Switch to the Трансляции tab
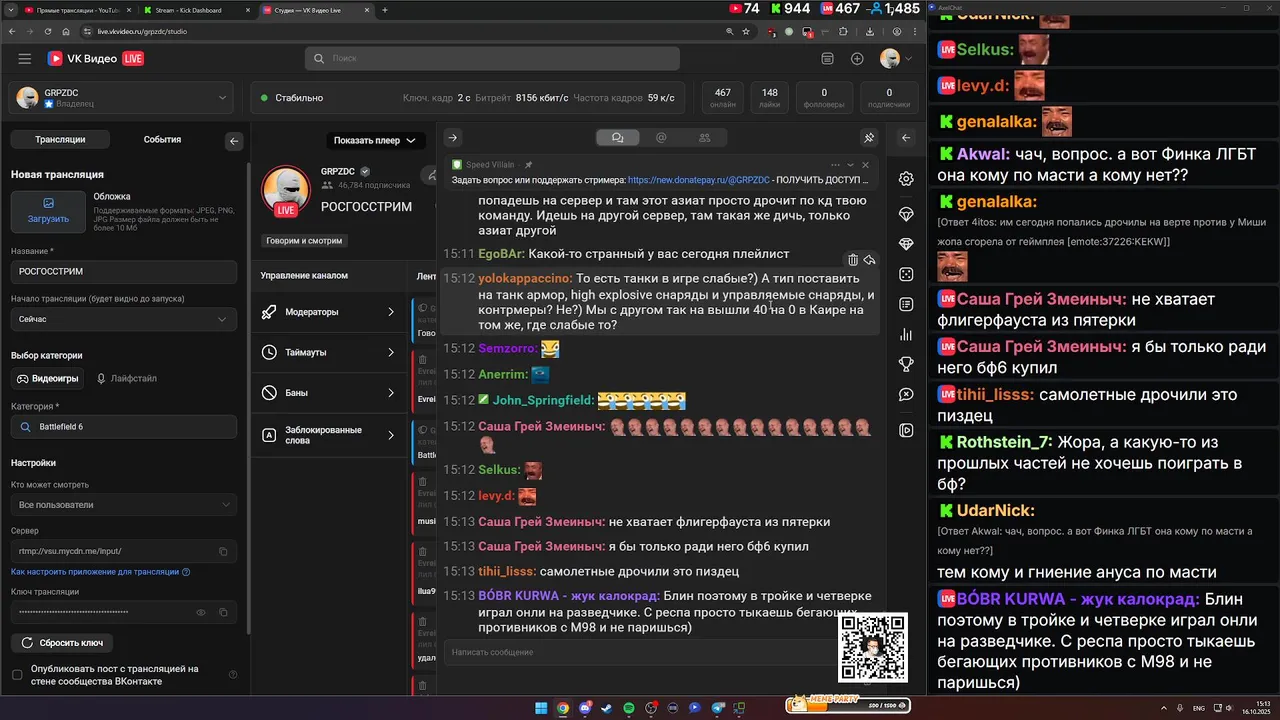The image size is (1280, 720). [x=60, y=140]
